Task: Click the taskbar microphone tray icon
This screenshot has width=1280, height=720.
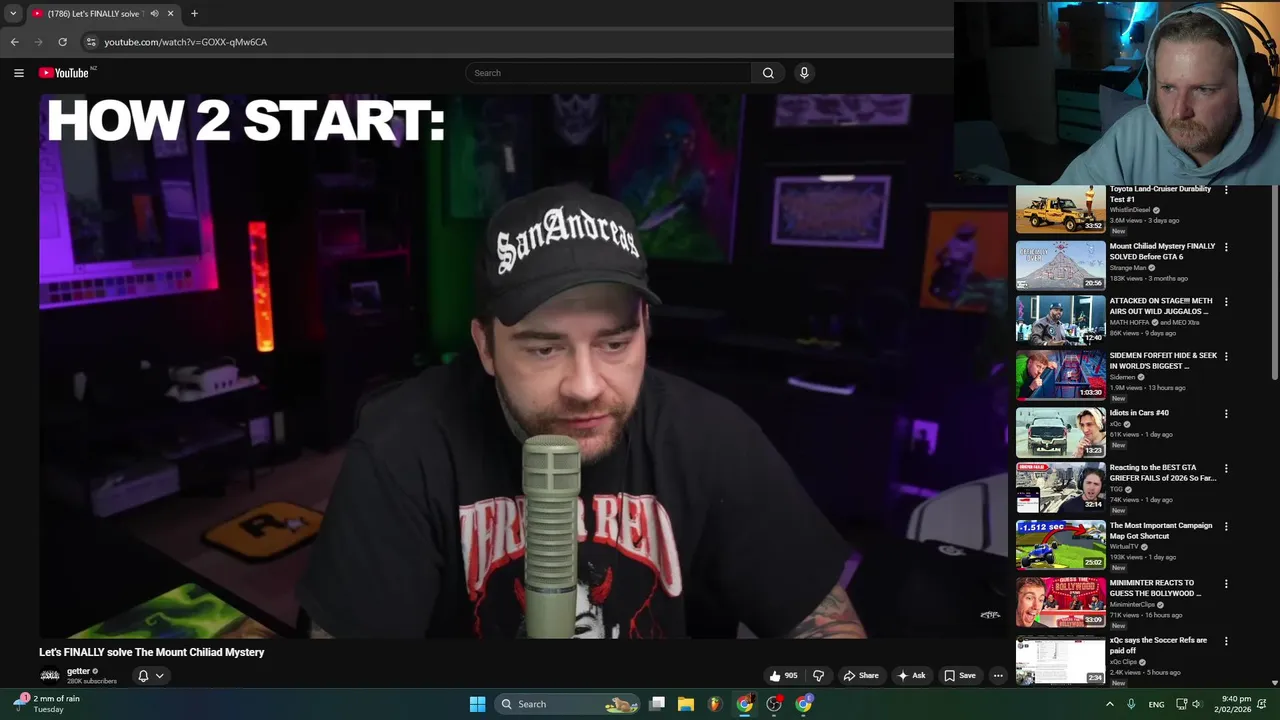Action: 1131,704
